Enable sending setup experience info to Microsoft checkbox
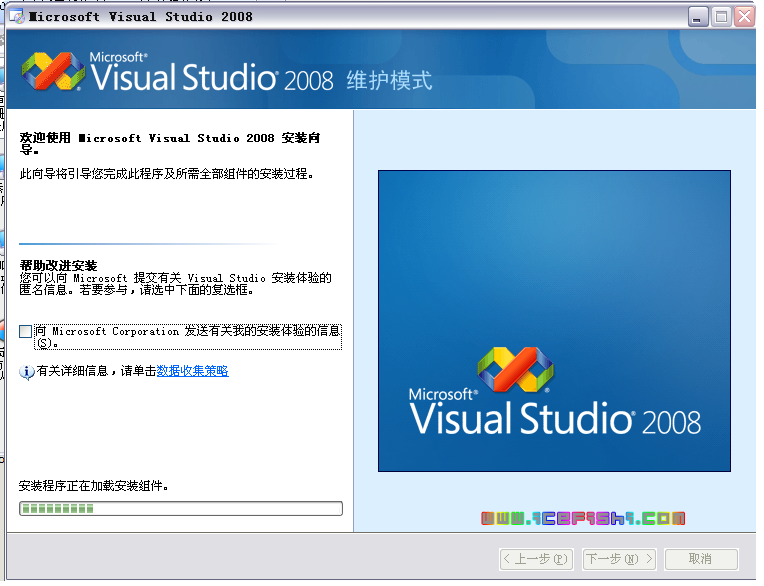 tap(25, 332)
